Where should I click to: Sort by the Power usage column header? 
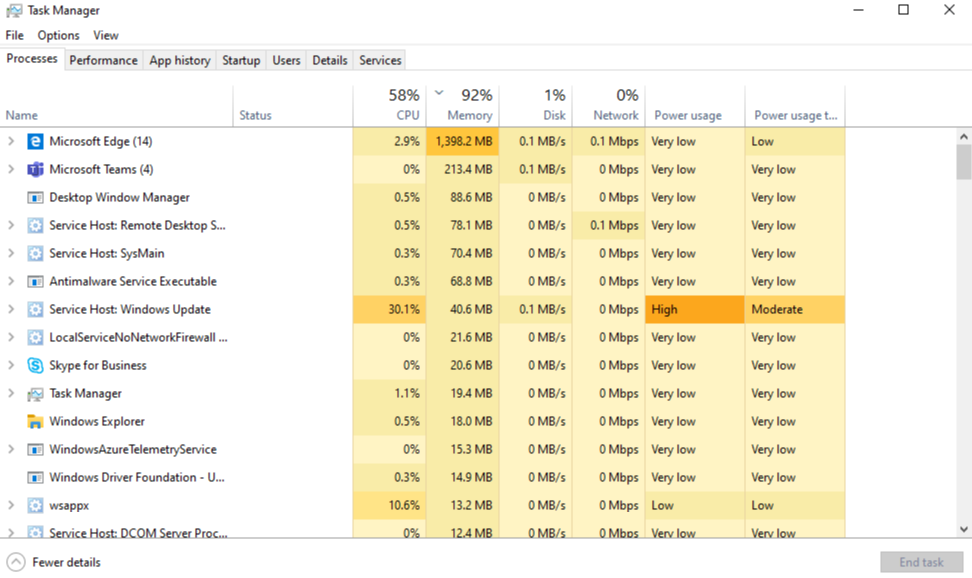pyautogui.click(x=695, y=106)
